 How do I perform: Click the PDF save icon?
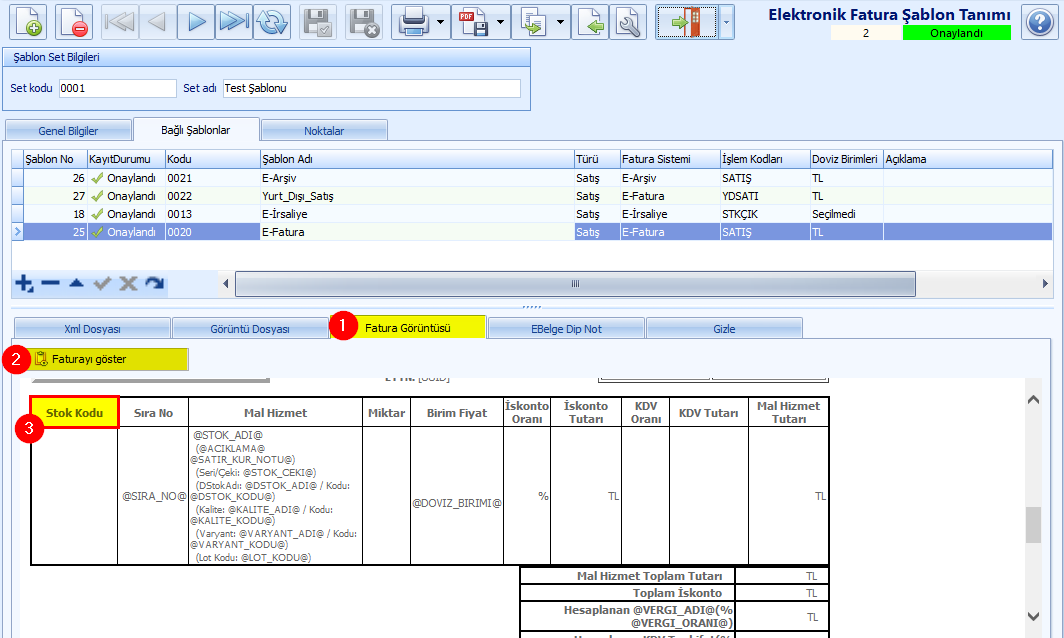tap(473, 22)
